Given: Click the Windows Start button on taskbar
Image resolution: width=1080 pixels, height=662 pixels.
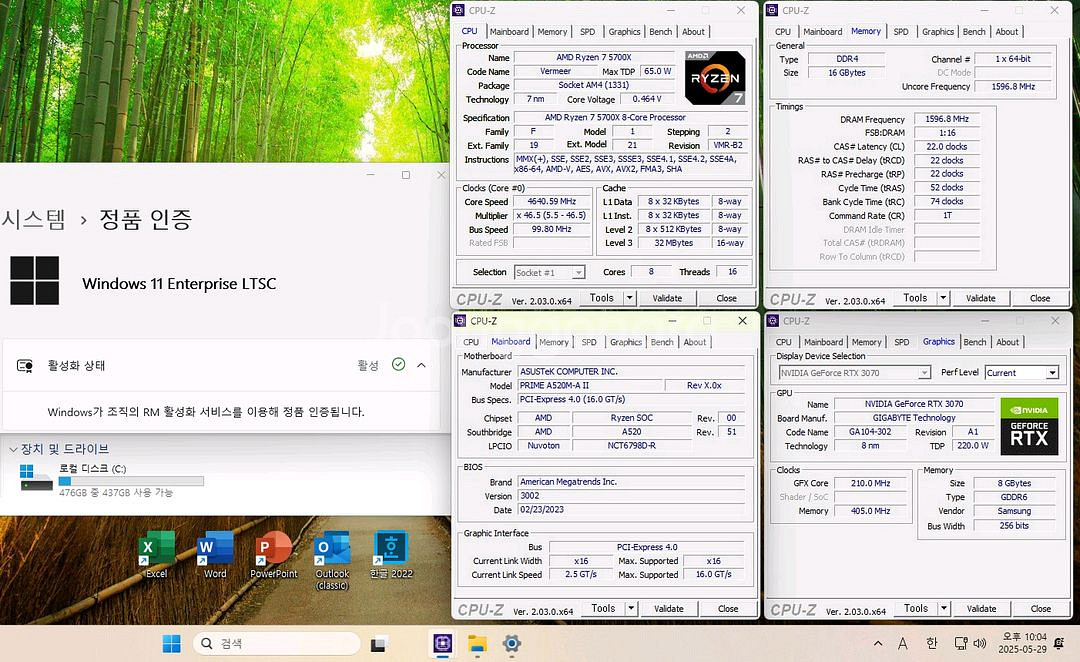Looking at the screenshot, I should 172,643.
